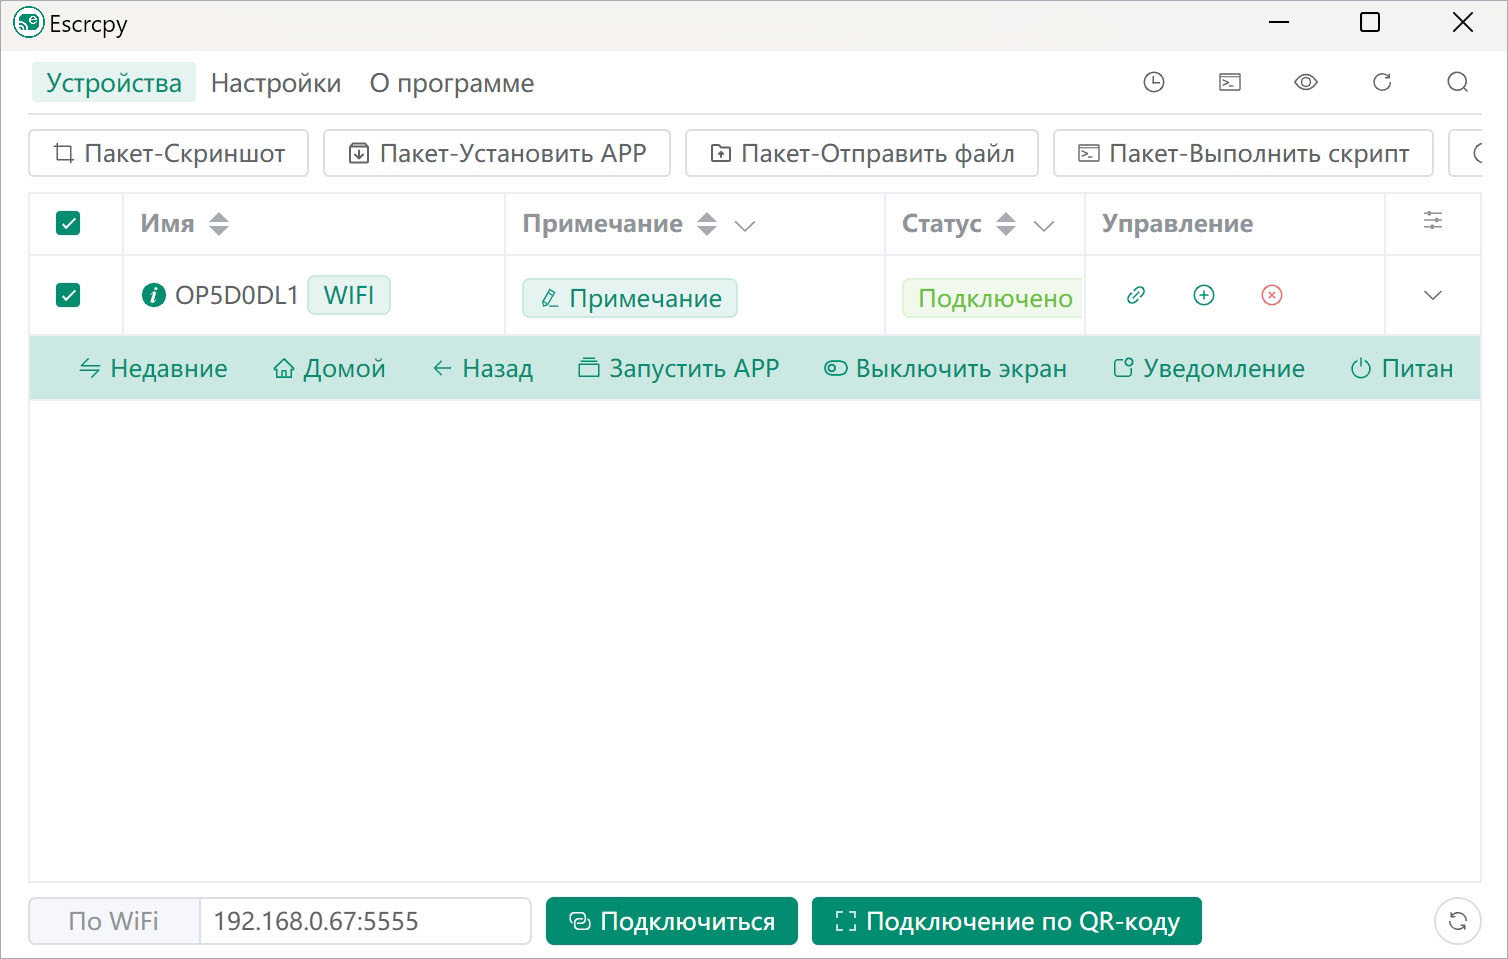This screenshot has width=1508, height=959.
Task: Click Пакет-Установить APP button
Action: (x=497, y=153)
